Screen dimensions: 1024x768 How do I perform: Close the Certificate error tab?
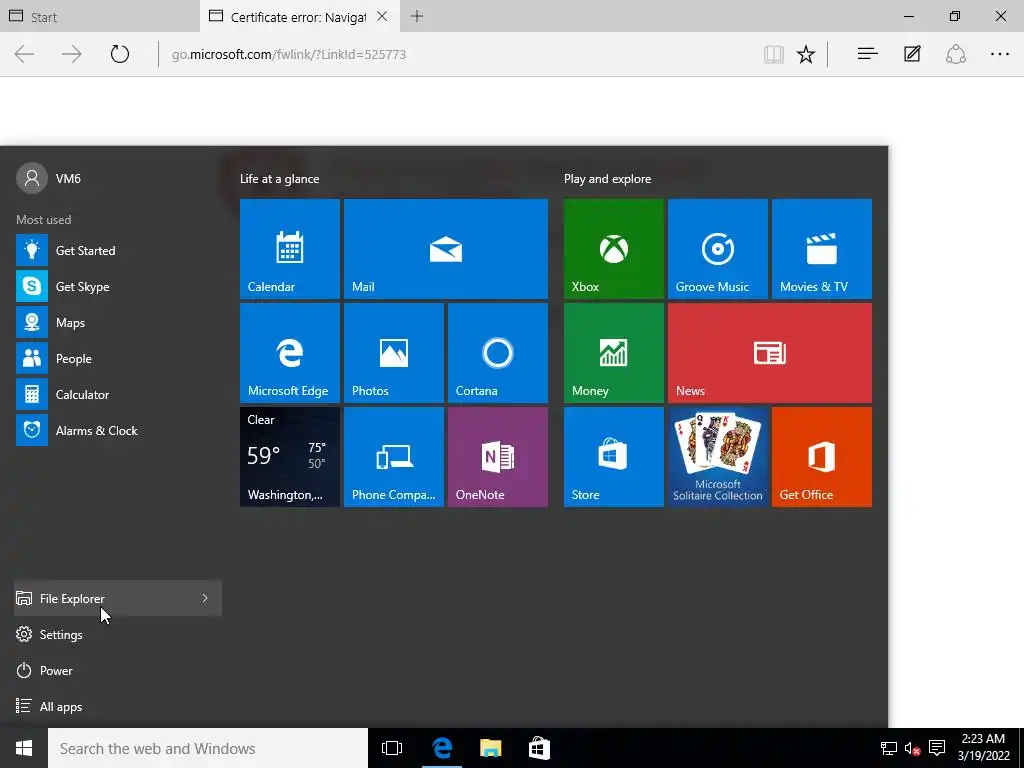pos(382,16)
